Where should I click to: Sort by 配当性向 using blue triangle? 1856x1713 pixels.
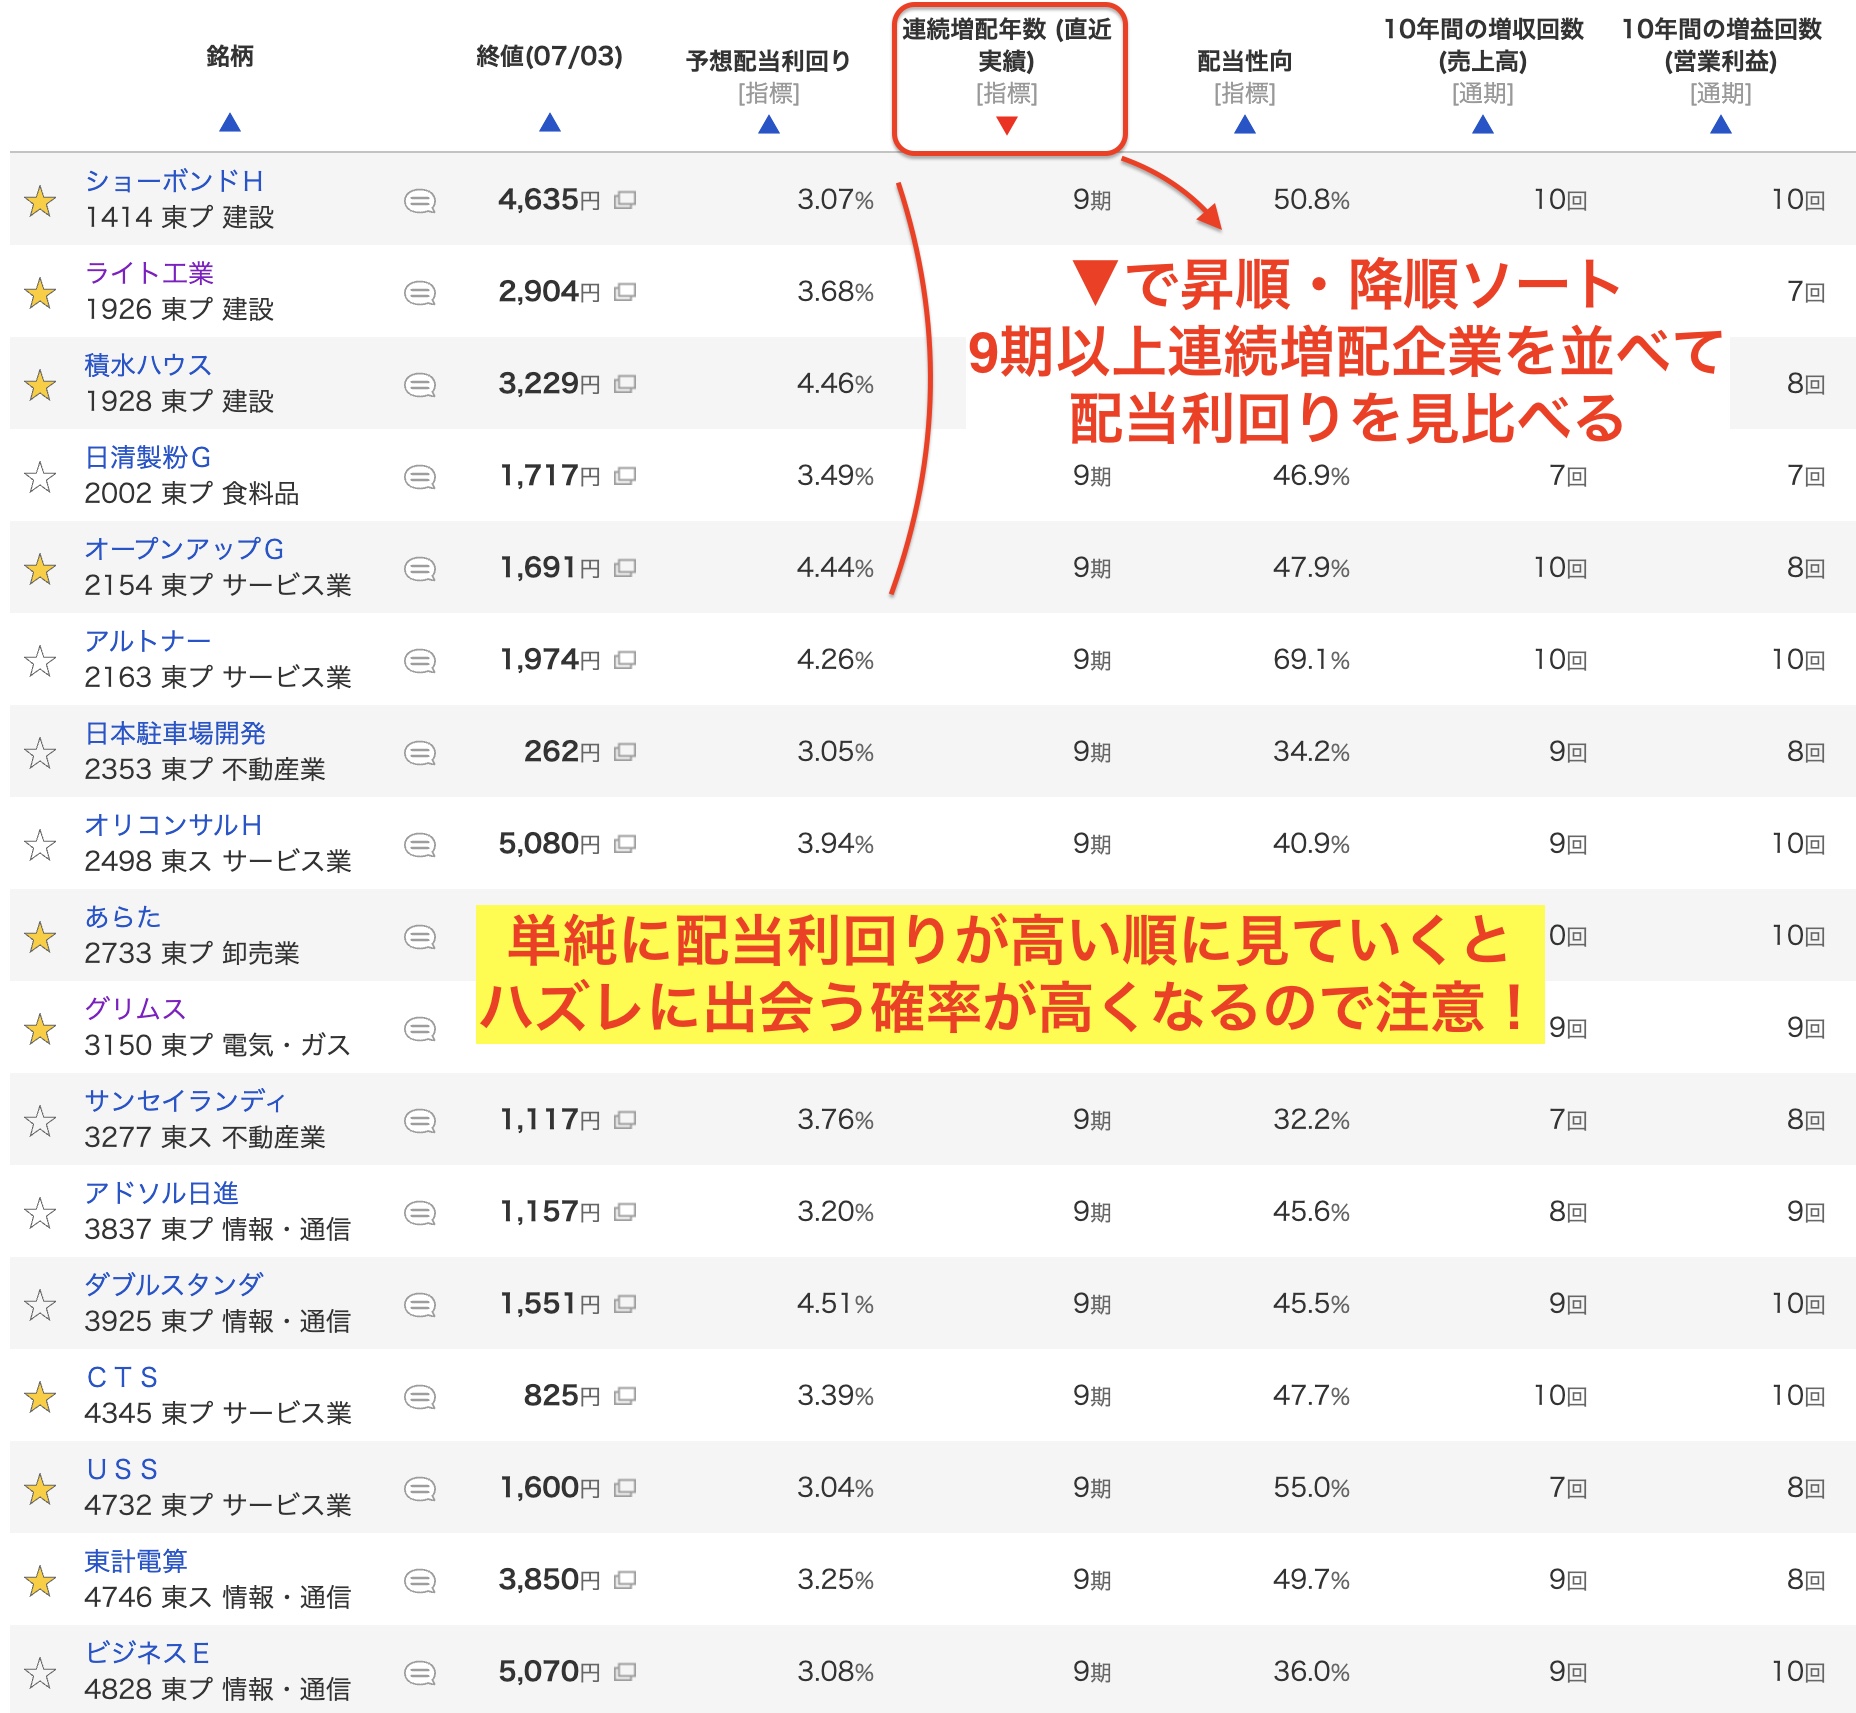1245,125
